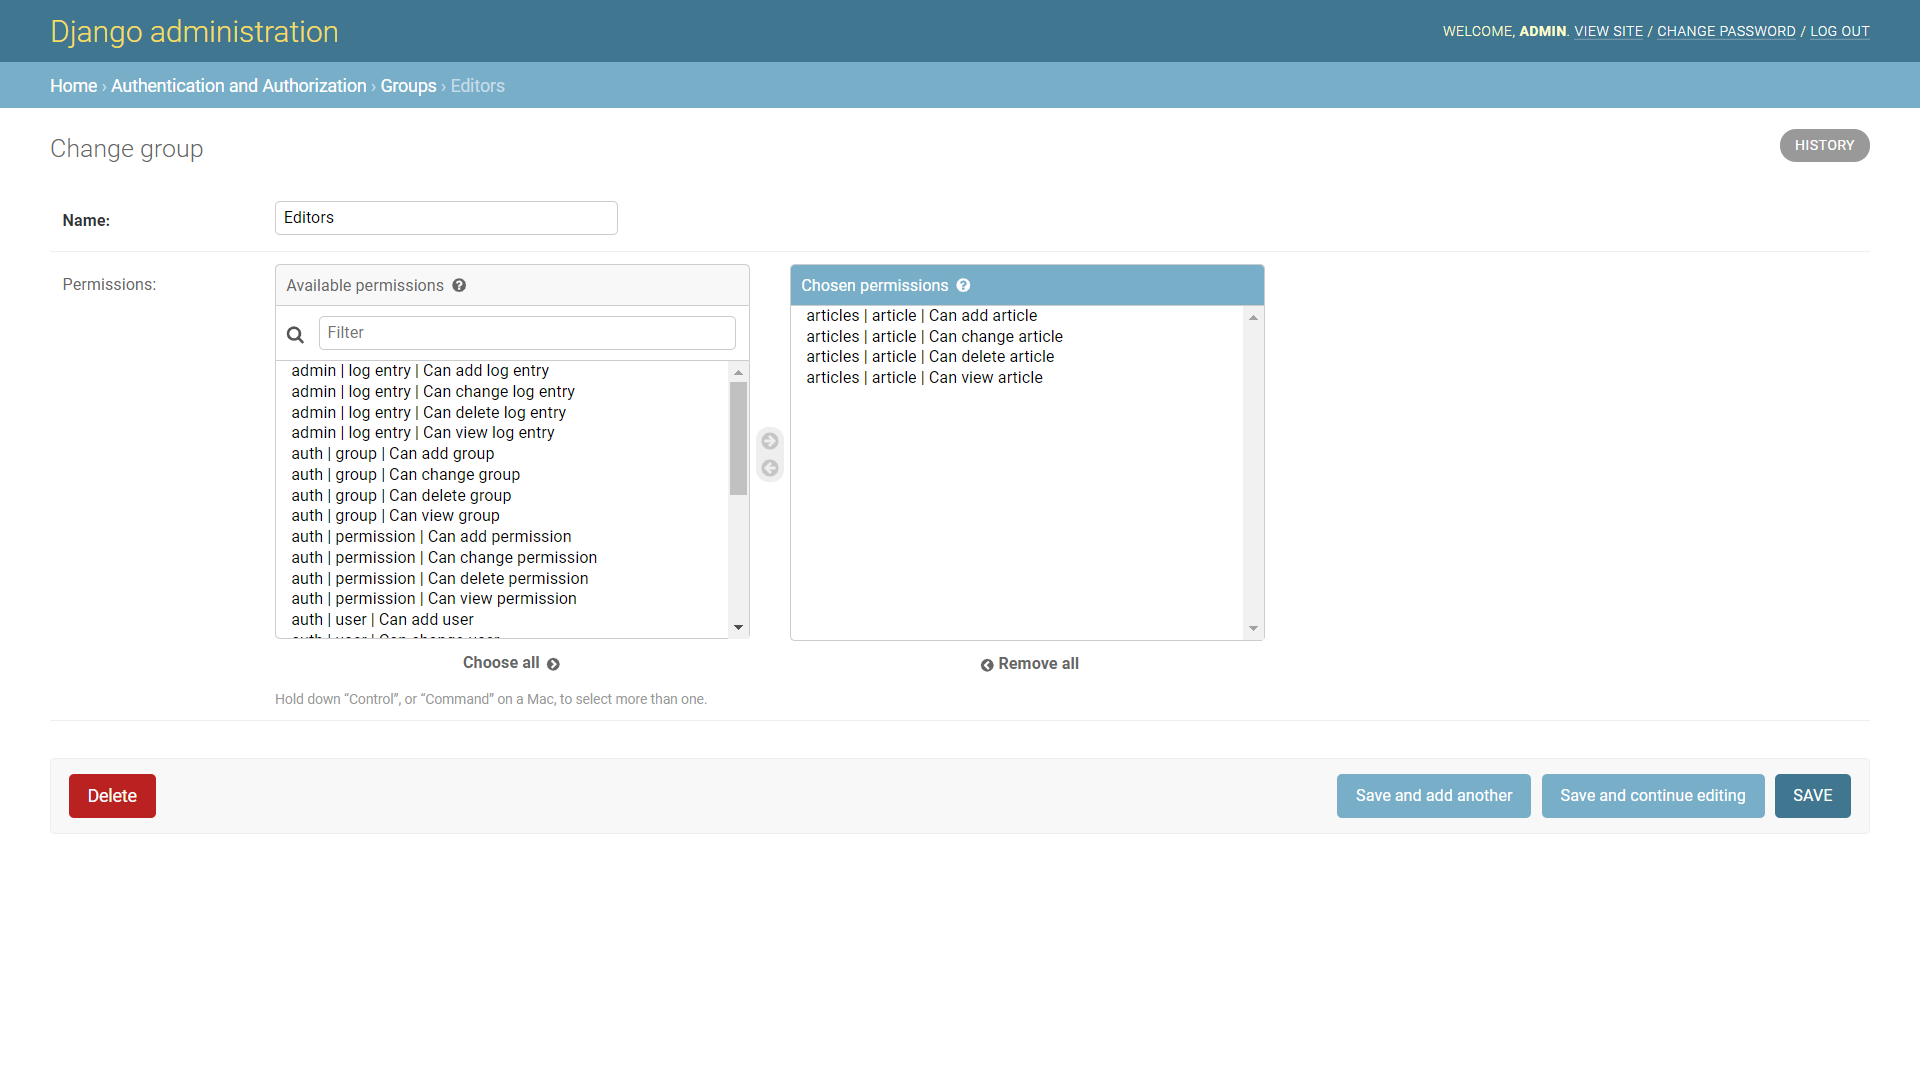The image size is (1920, 1080).
Task: Open the View Site link
Action: coord(1608,31)
